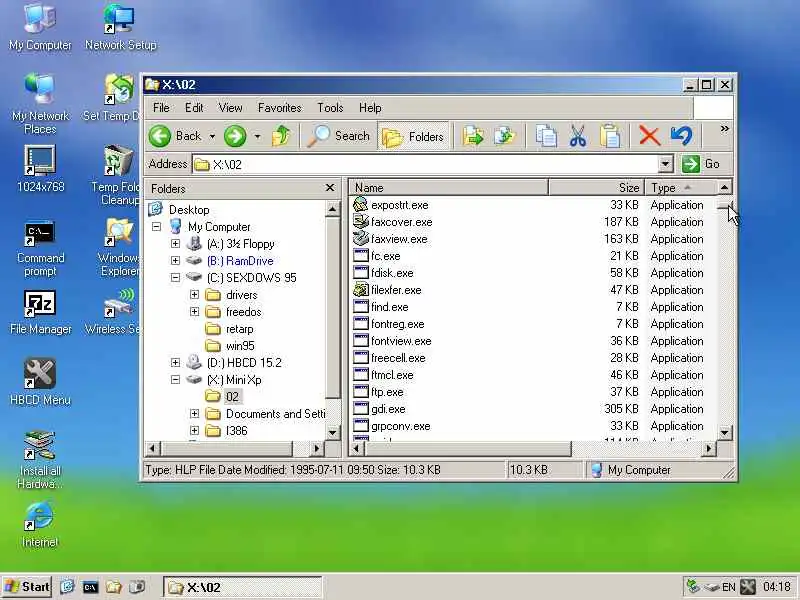Expand the (B:) RamDrive node

coord(176,260)
